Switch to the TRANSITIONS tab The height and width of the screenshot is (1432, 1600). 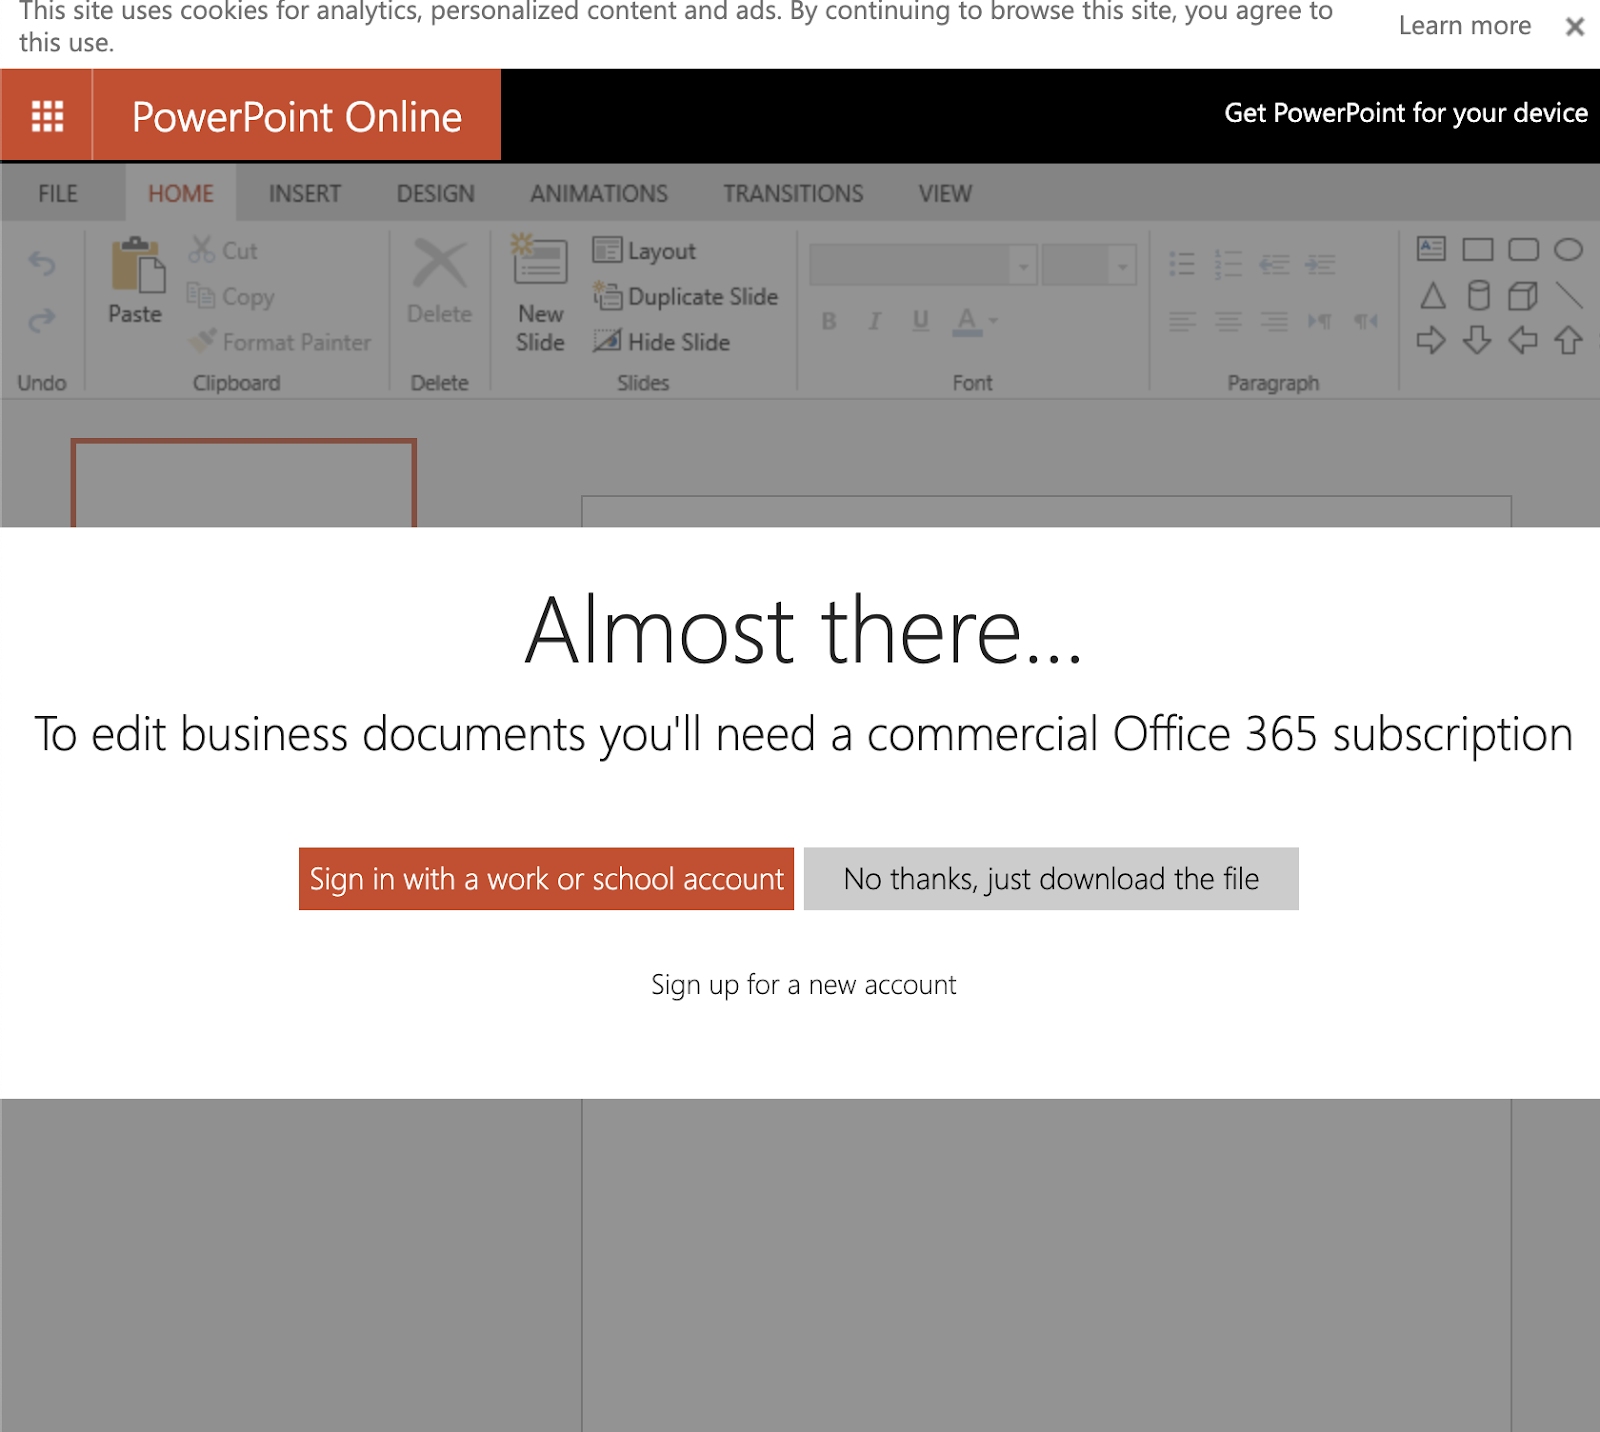794,193
